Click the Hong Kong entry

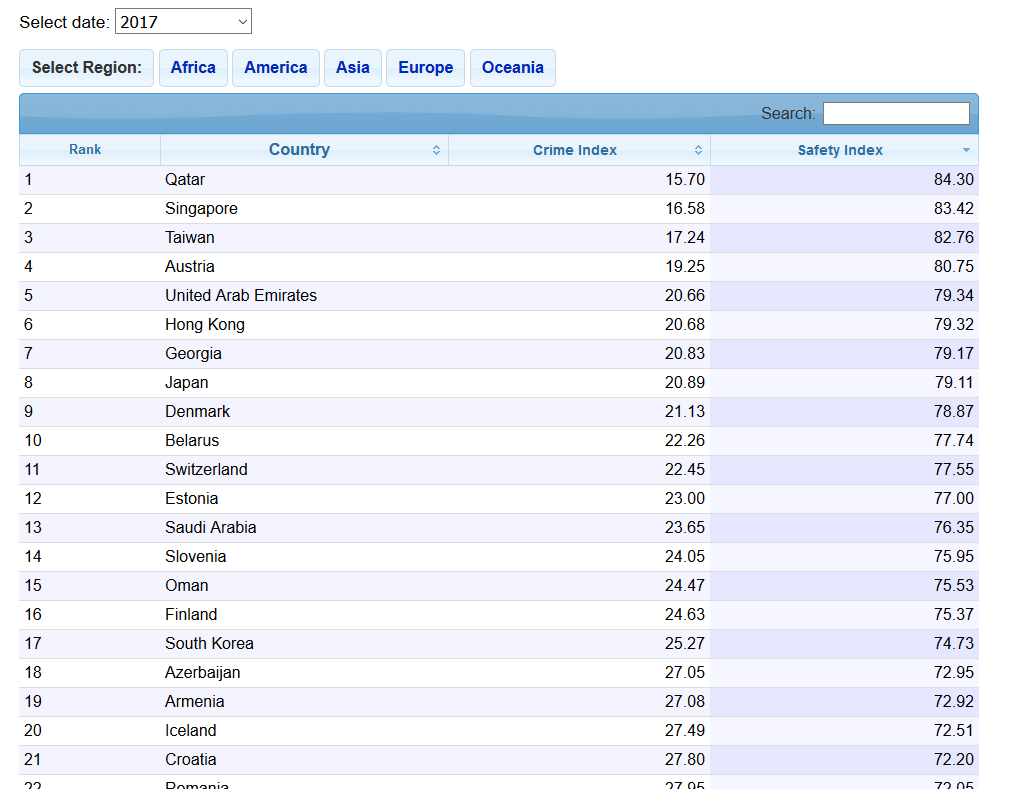[205, 325]
